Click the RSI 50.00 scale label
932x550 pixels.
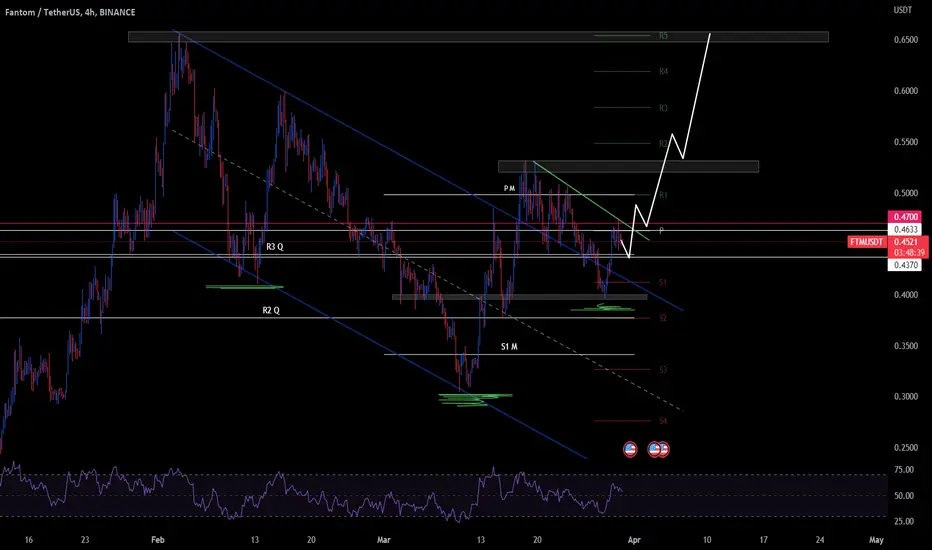pyautogui.click(x=904, y=496)
